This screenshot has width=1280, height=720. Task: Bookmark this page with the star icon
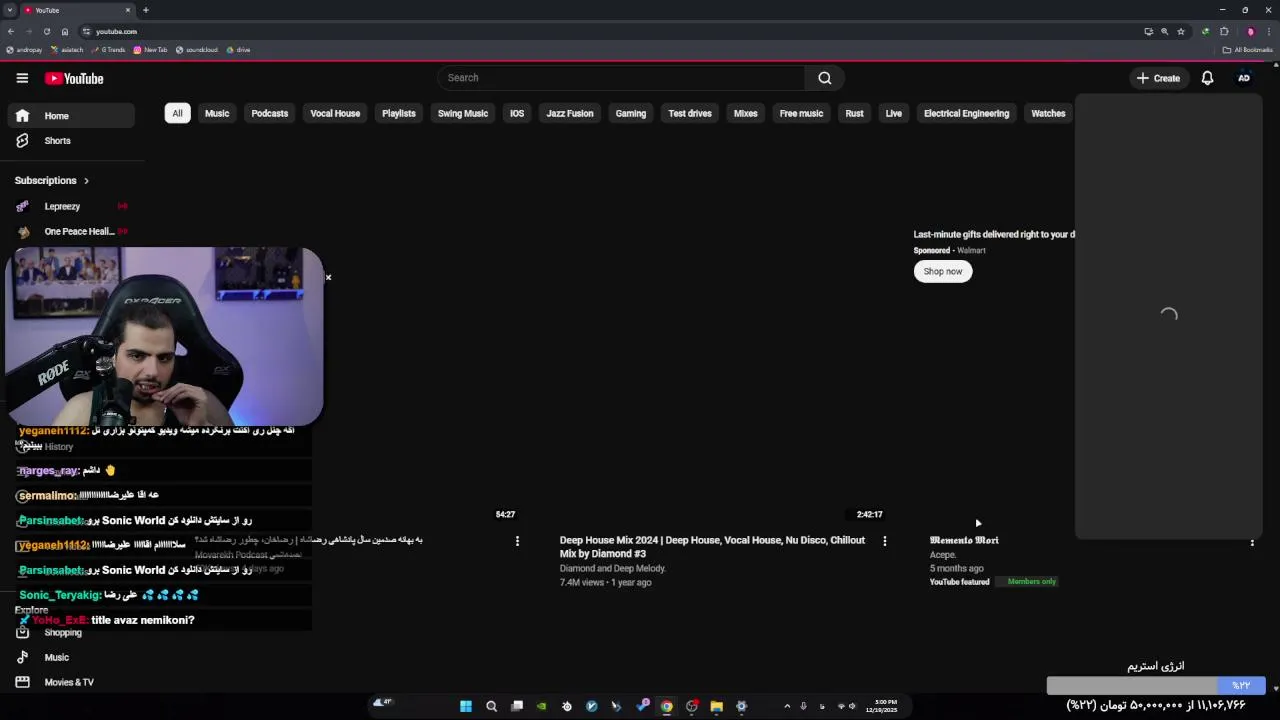(1181, 32)
